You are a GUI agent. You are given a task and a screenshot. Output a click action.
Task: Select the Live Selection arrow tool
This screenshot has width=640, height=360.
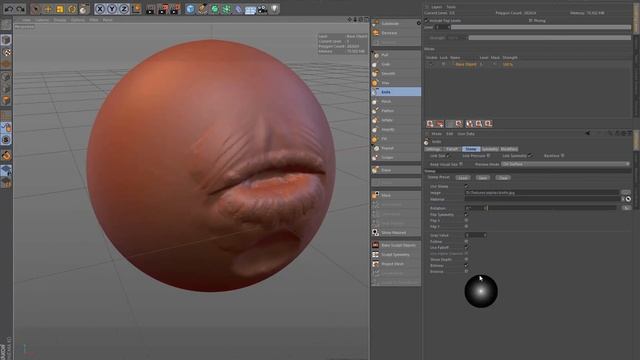[x=36, y=9]
